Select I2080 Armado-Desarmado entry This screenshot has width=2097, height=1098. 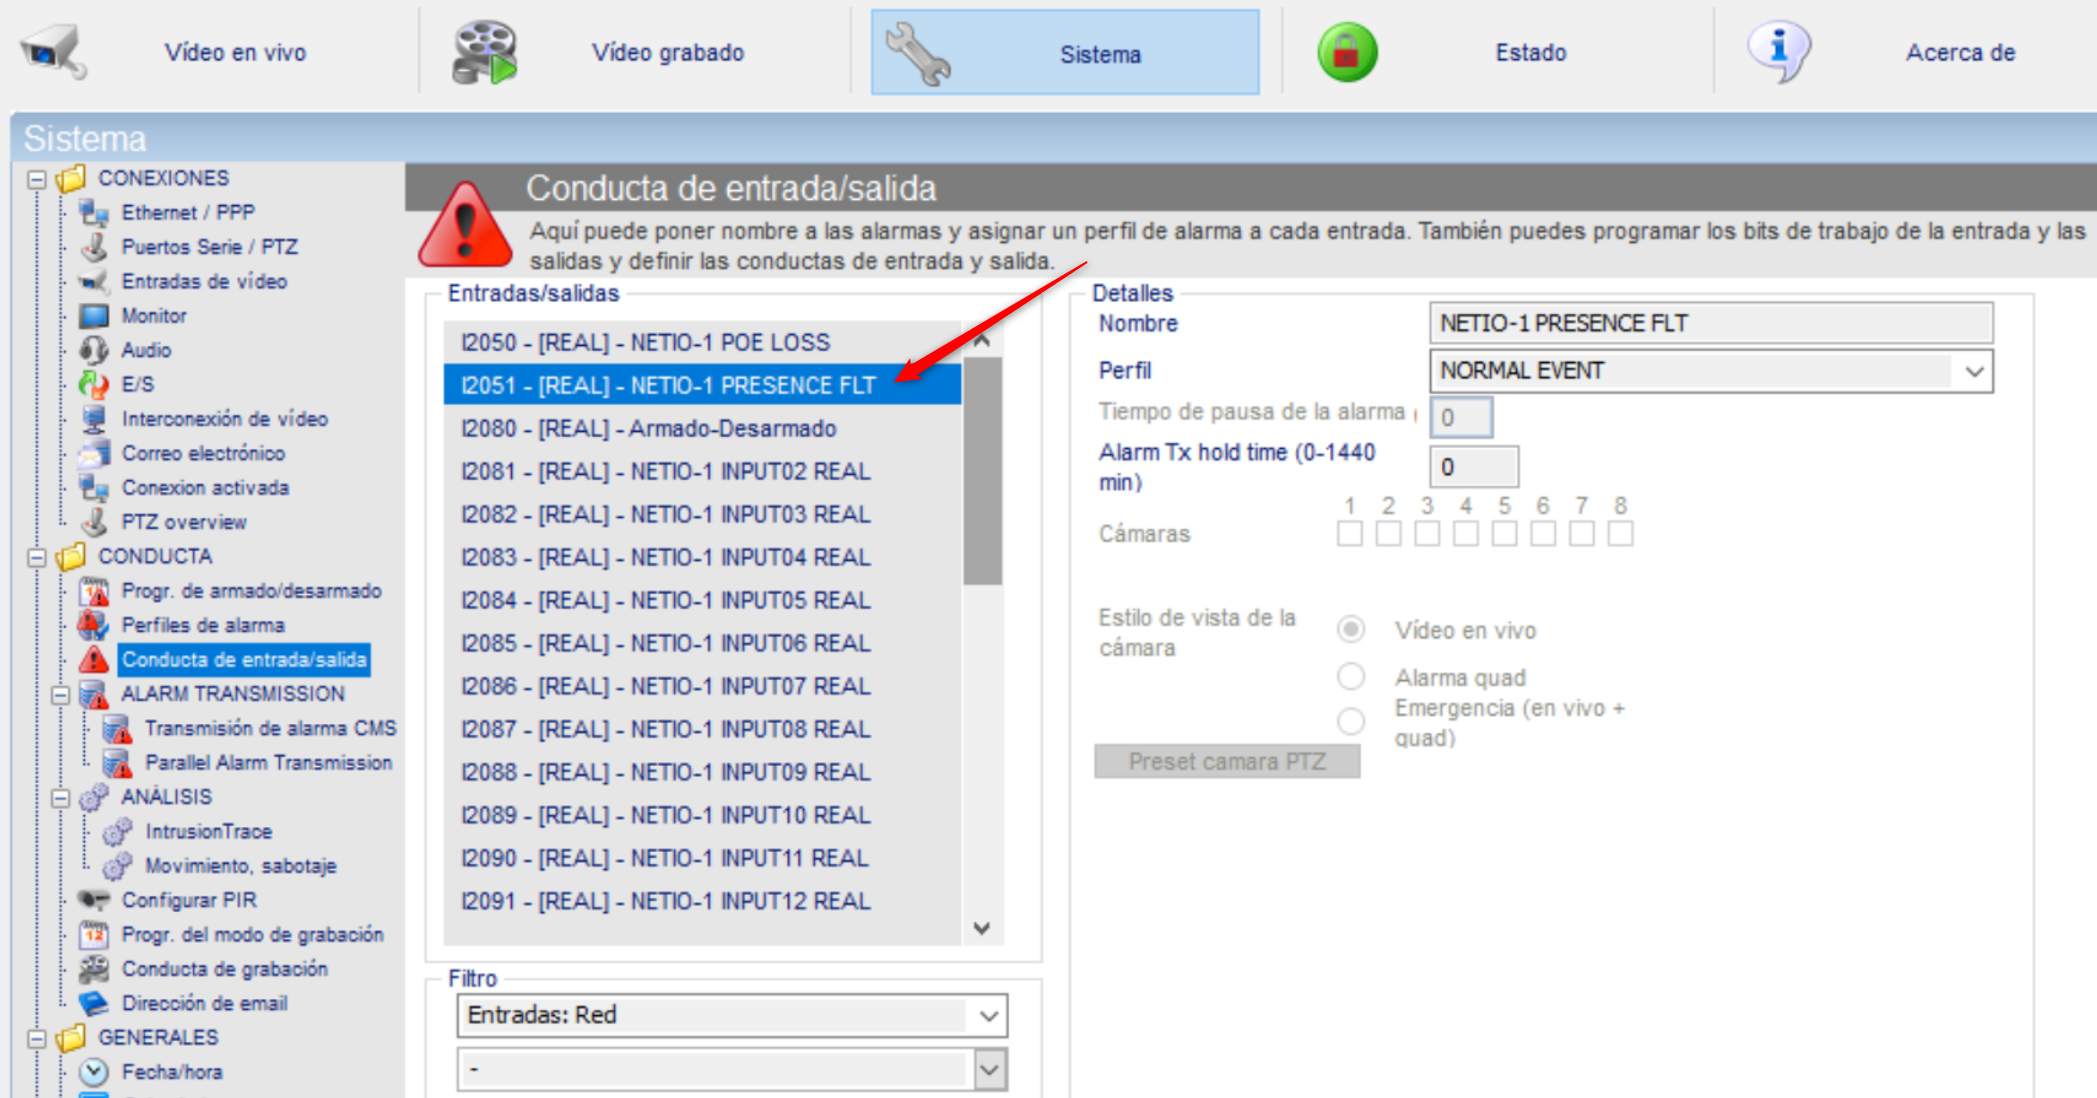coord(702,428)
